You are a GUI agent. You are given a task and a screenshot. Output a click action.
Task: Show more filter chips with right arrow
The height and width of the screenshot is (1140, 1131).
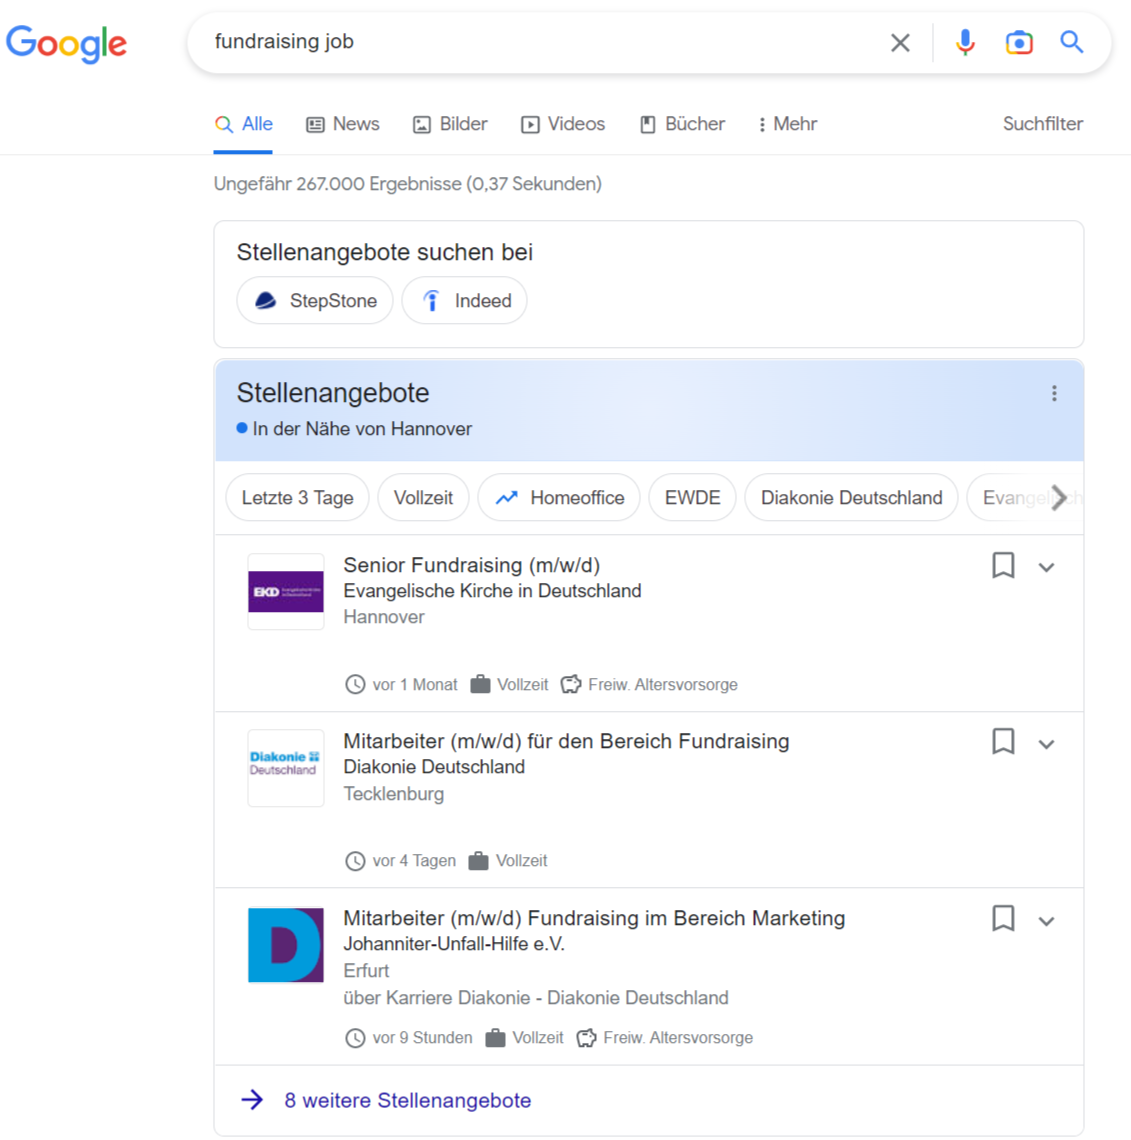1059,497
